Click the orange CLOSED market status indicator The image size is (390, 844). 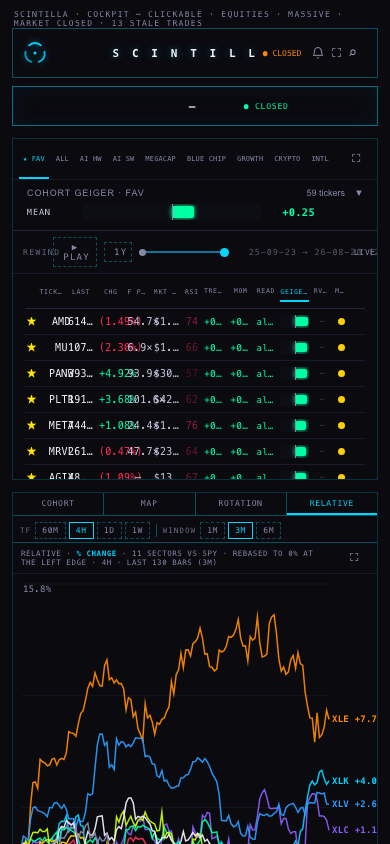pyautogui.click(x=282, y=53)
